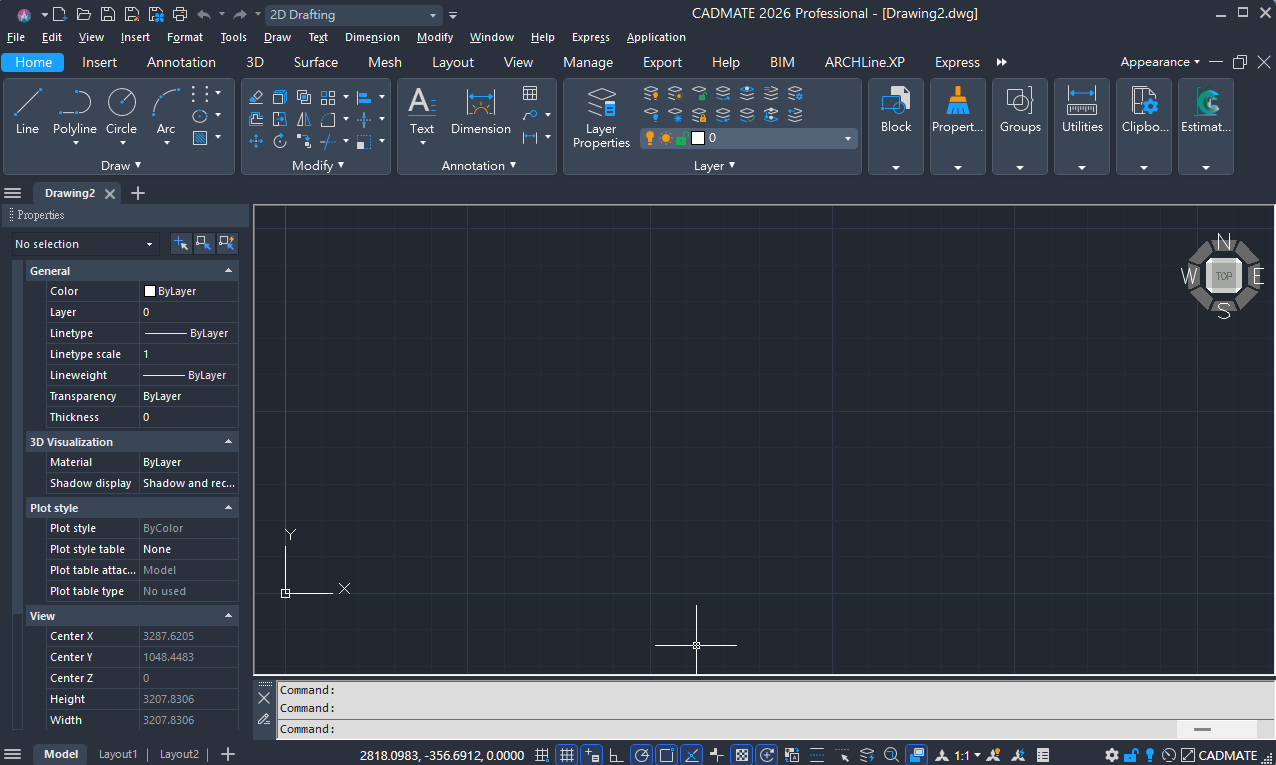Expand the Modify panel
The width and height of the screenshot is (1276, 765).
pos(318,165)
